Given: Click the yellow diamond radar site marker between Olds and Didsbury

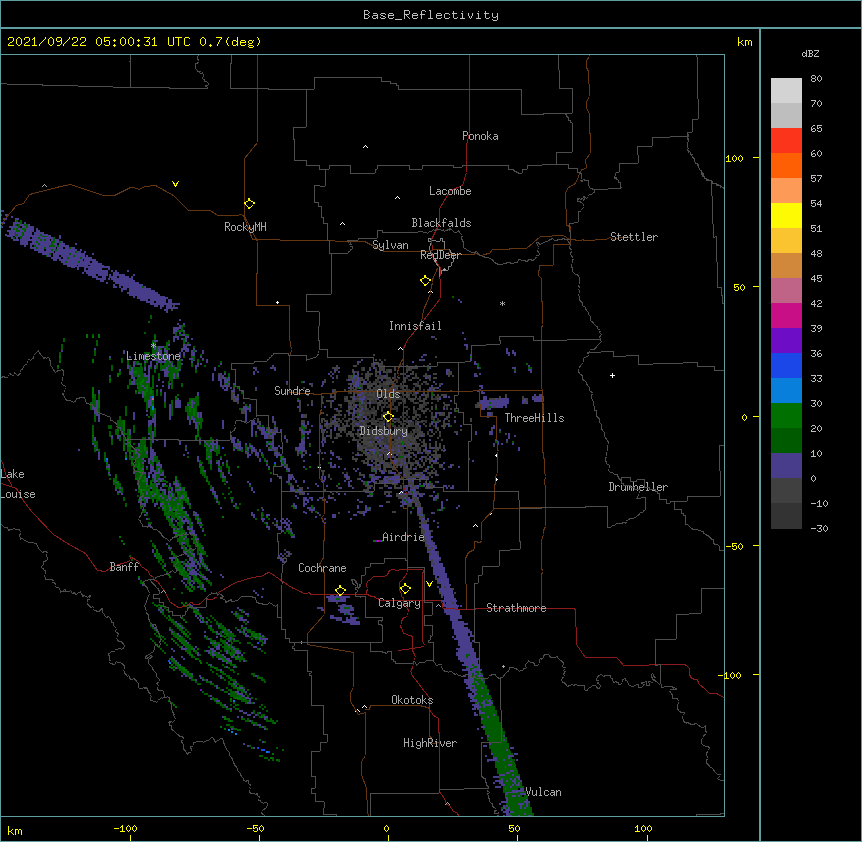Looking at the screenshot, I should [x=388, y=417].
